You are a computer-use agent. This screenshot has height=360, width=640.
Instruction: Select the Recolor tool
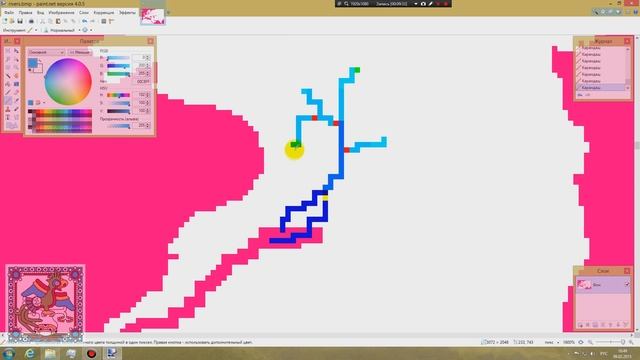[16, 109]
